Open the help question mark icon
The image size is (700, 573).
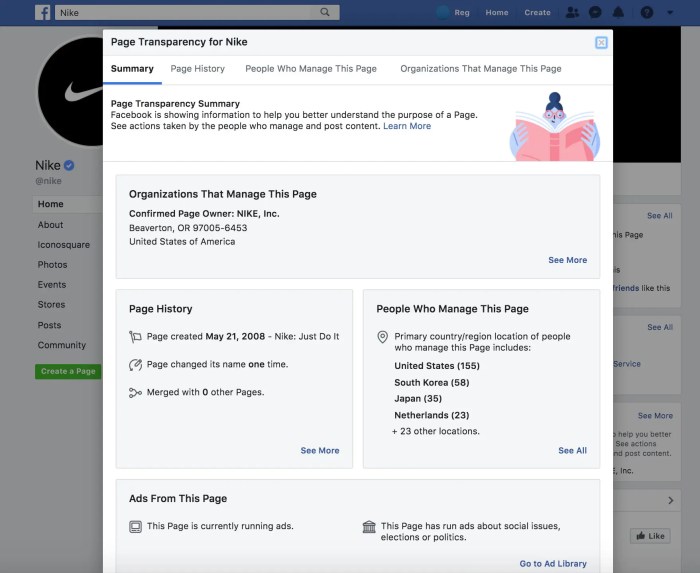tap(646, 12)
